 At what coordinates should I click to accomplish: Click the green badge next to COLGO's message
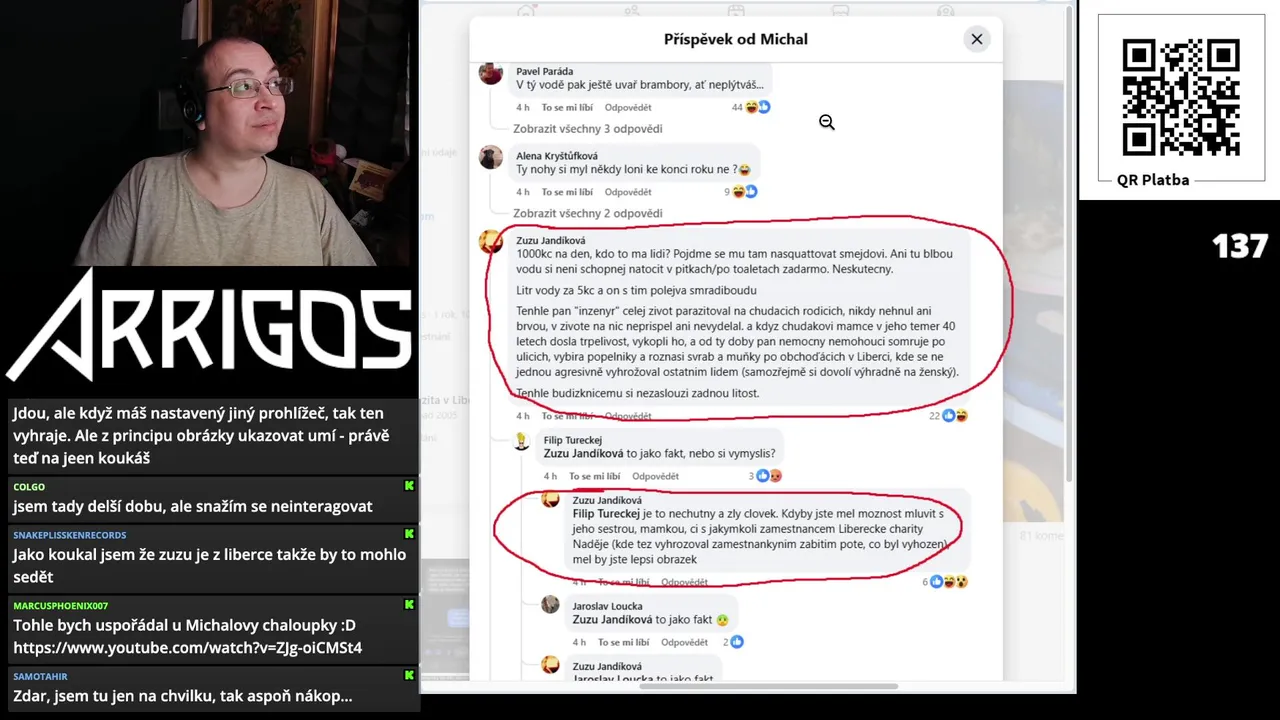point(409,486)
